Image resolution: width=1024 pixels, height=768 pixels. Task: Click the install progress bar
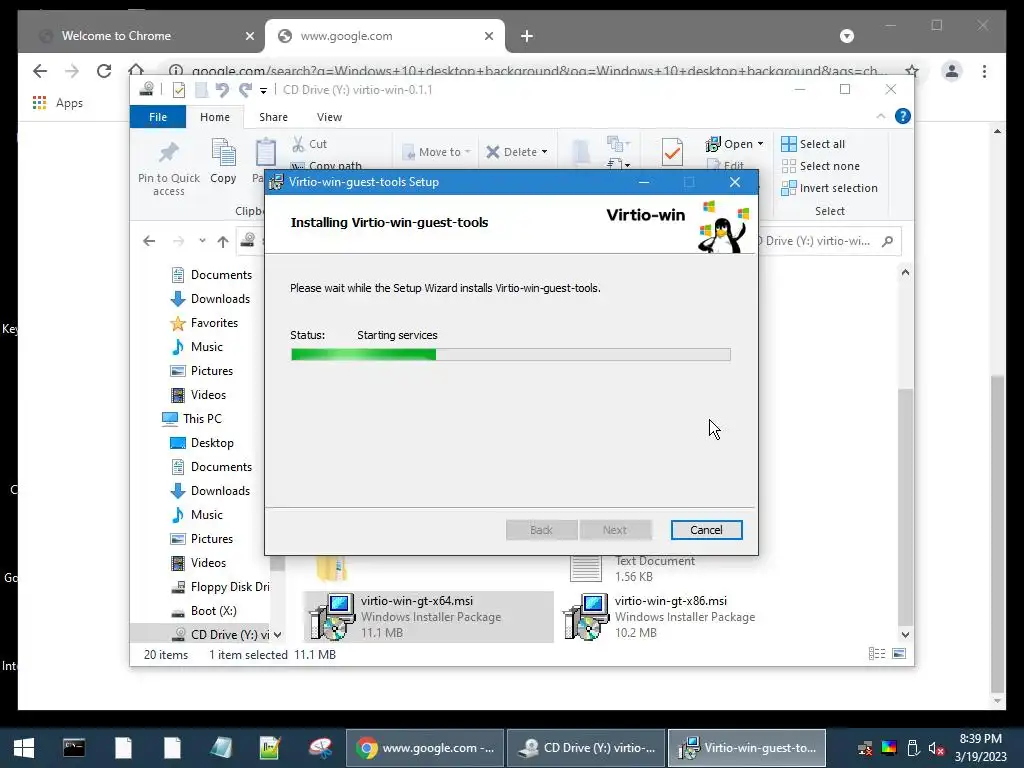[x=511, y=355]
